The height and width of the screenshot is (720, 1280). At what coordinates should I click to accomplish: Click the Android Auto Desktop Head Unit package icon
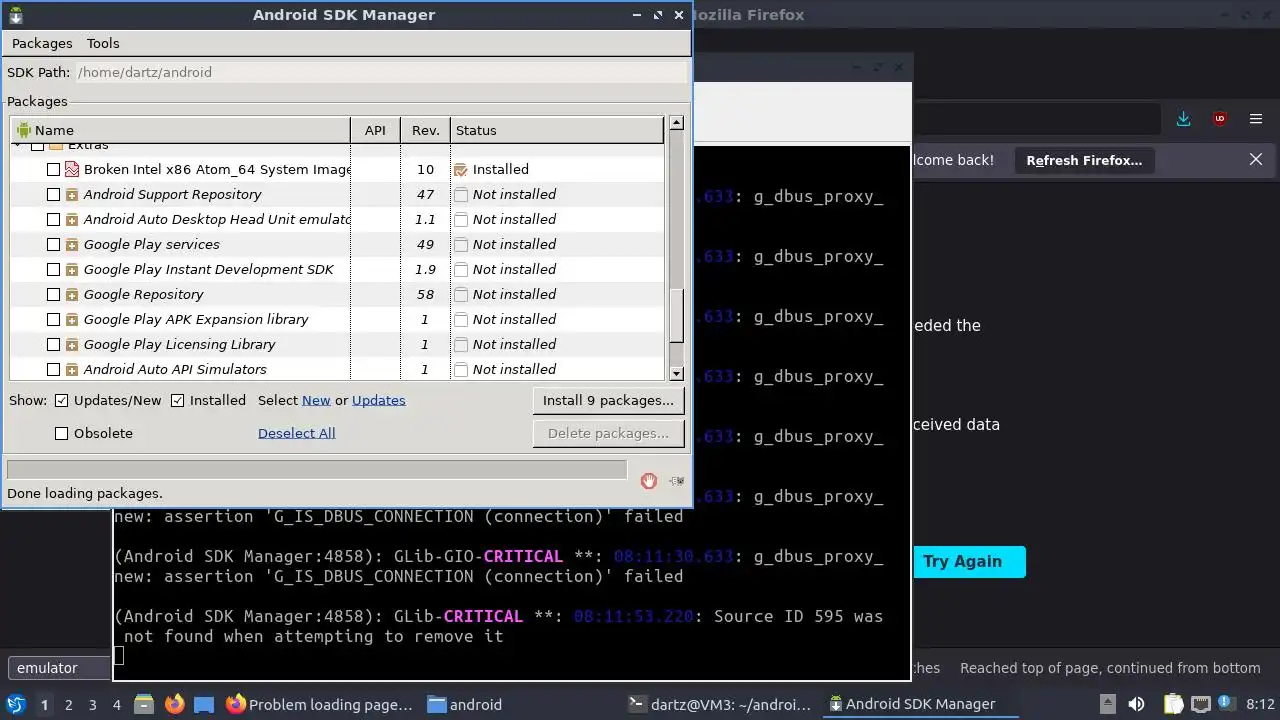pos(72,220)
